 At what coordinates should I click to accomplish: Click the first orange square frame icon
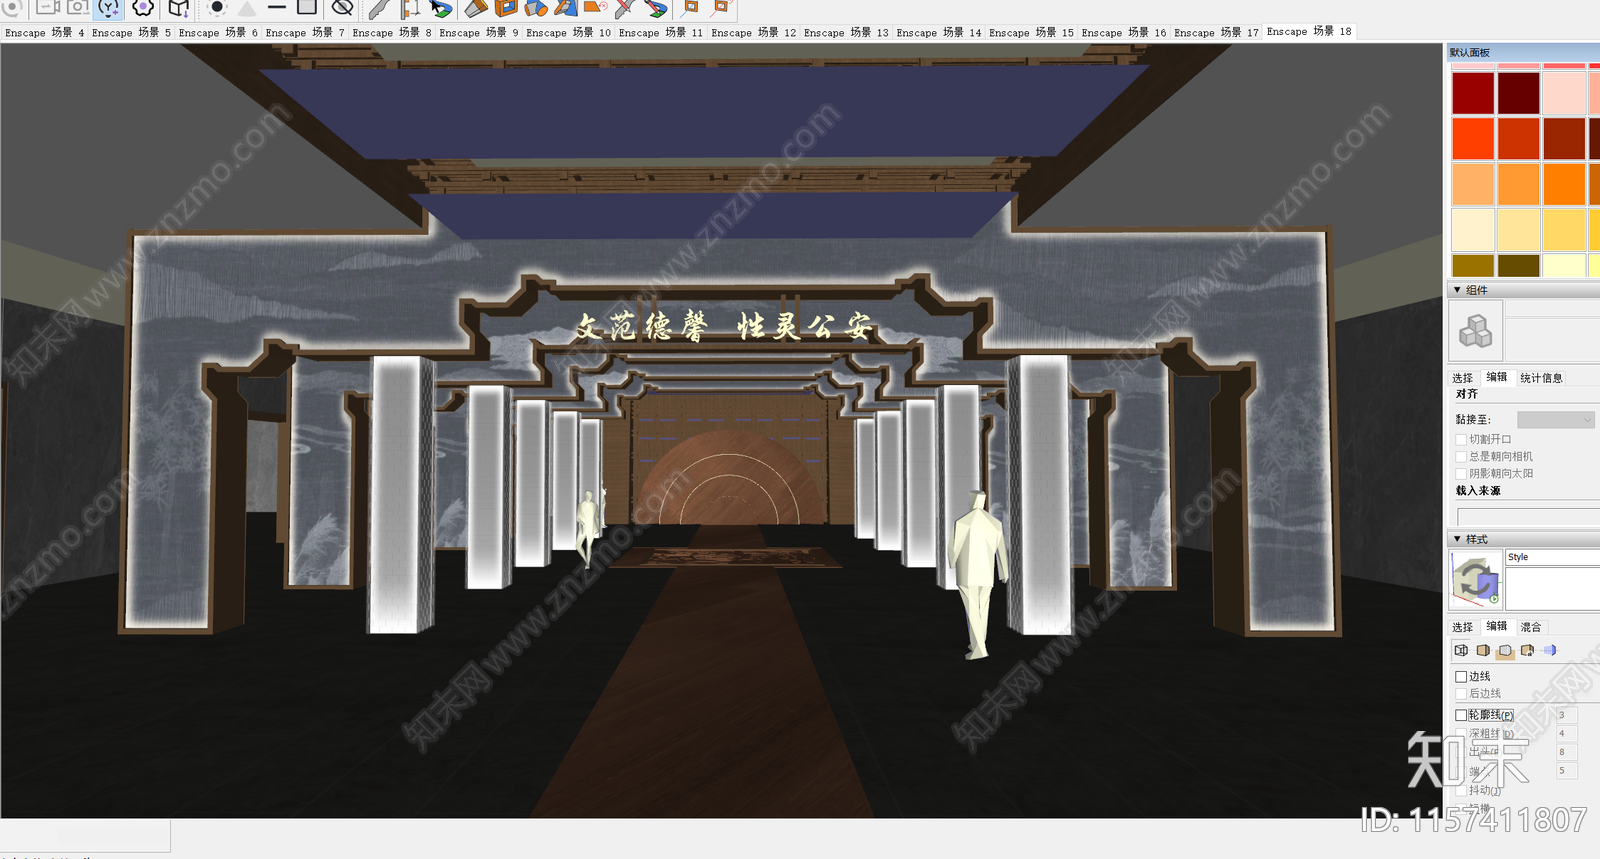691,8
